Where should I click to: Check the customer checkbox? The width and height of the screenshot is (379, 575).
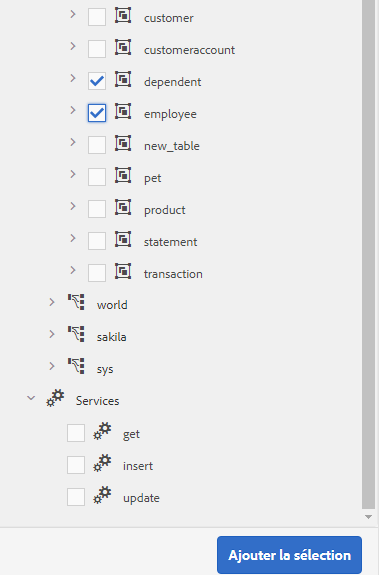click(x=97, y=17)
